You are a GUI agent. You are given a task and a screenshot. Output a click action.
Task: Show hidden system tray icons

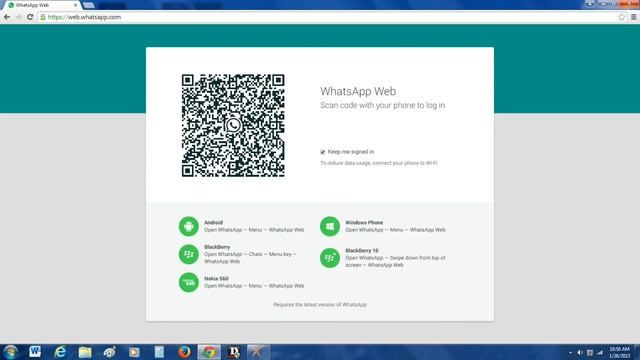click(570, 353)
